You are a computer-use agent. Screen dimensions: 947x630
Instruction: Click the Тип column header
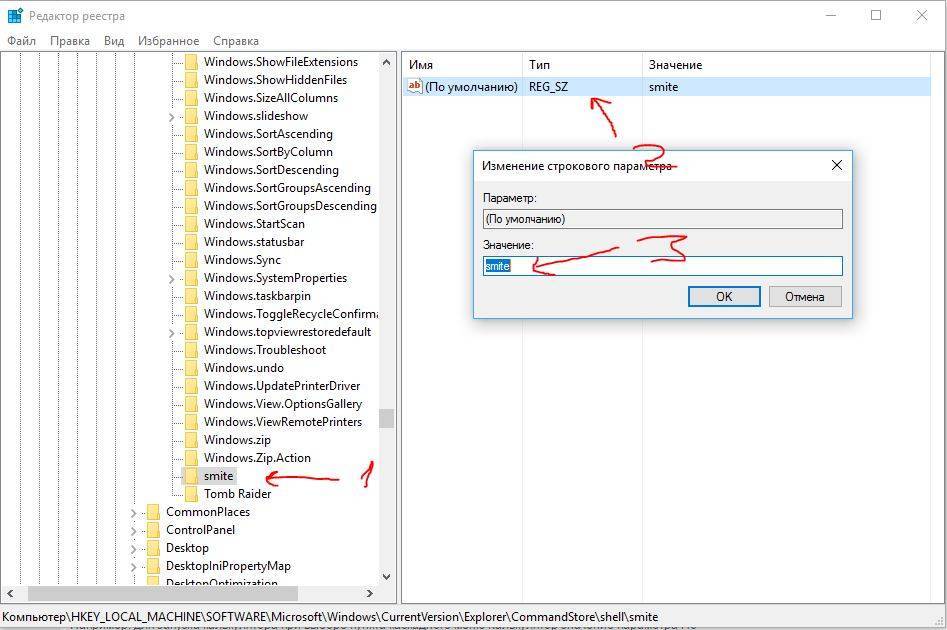pos(540,65)
